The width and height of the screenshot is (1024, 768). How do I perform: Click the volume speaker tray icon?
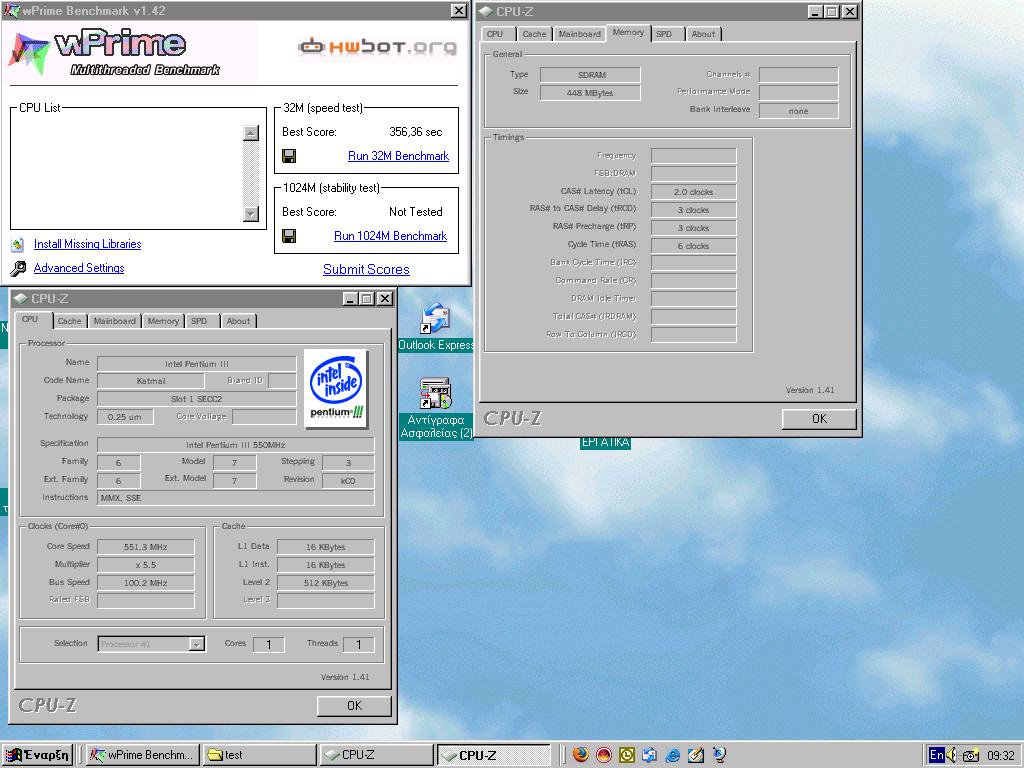951,755
